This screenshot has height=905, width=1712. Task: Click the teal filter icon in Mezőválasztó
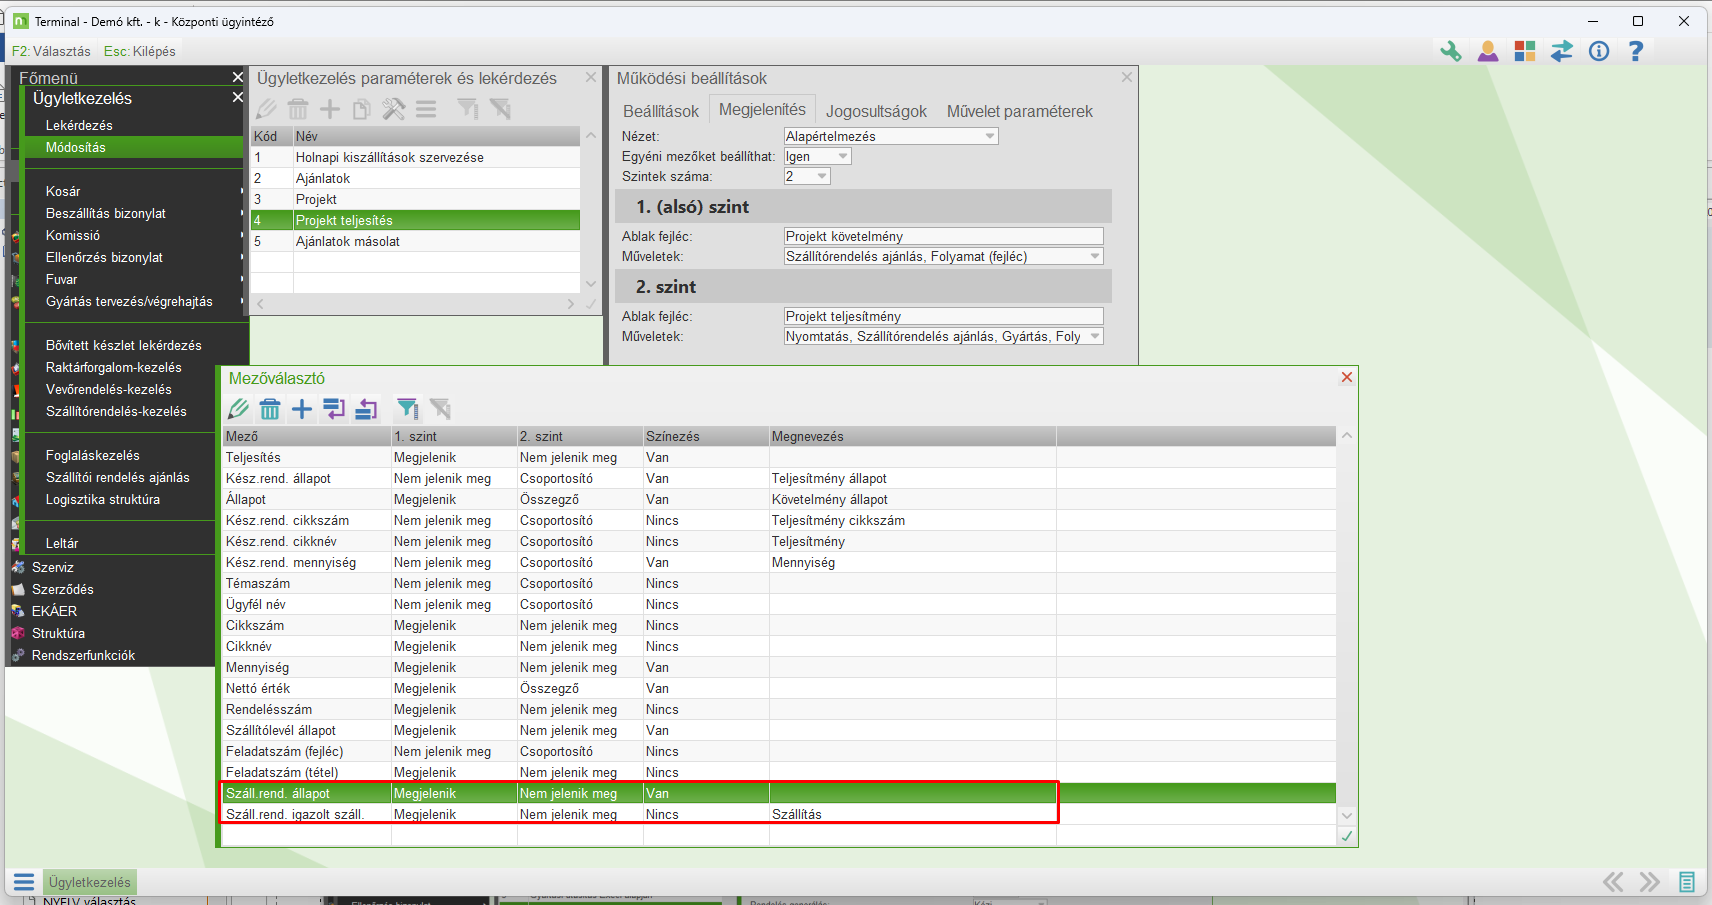click(407, 408)
